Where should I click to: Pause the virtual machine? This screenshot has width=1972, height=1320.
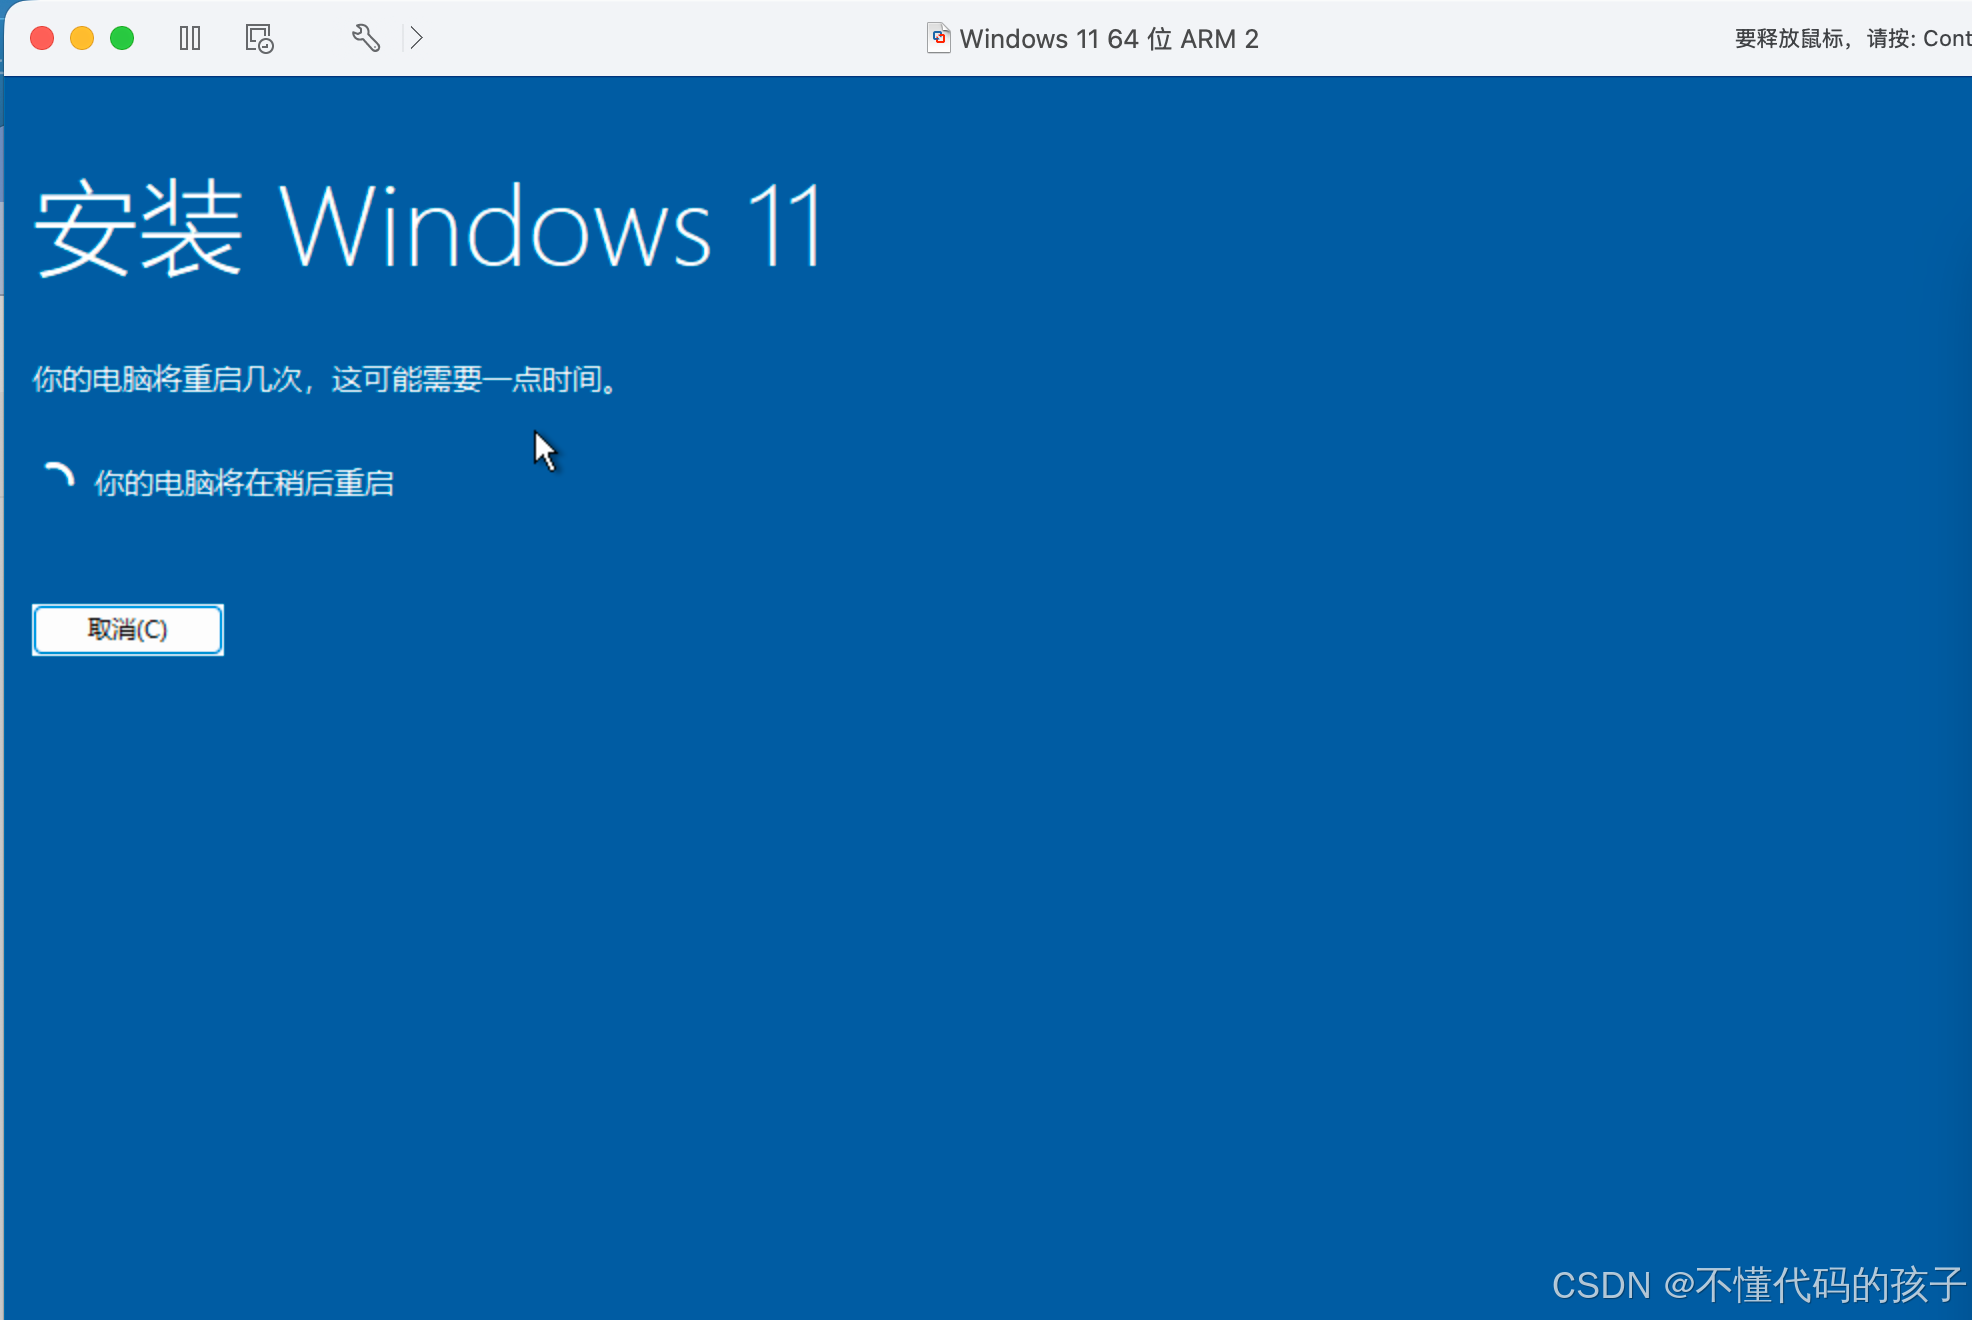[190, 38]
